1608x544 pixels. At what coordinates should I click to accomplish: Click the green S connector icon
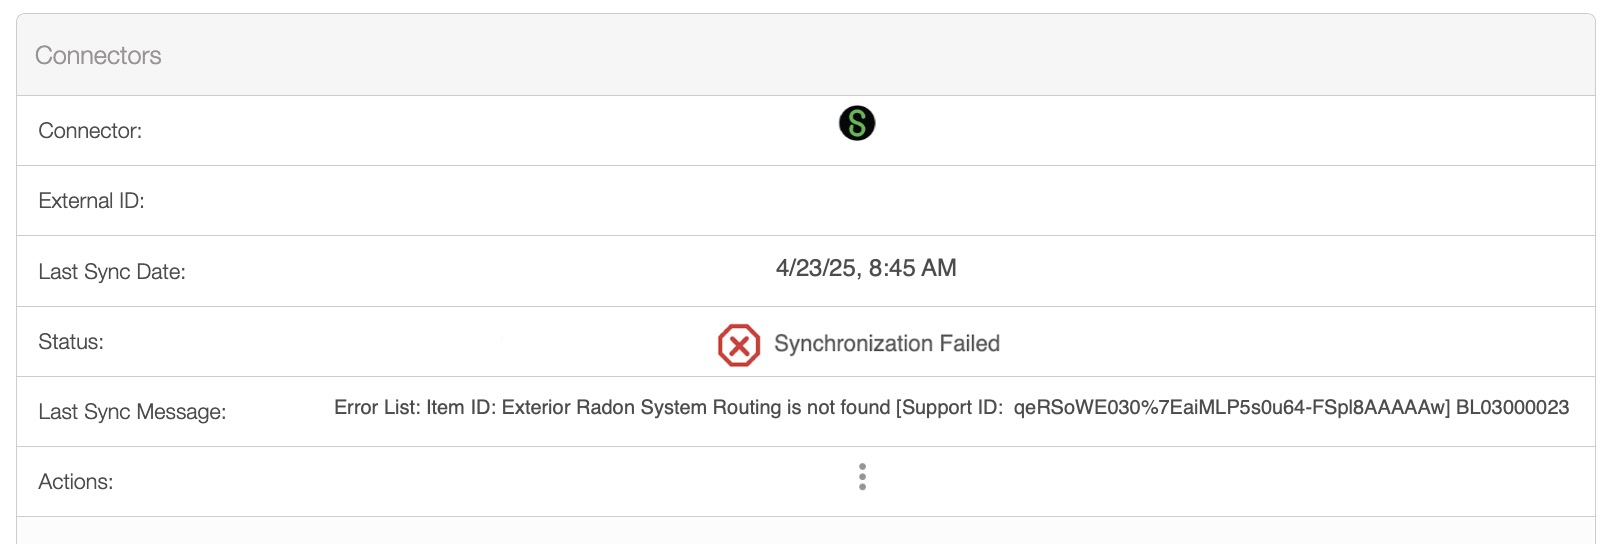[x=857, y=123]
